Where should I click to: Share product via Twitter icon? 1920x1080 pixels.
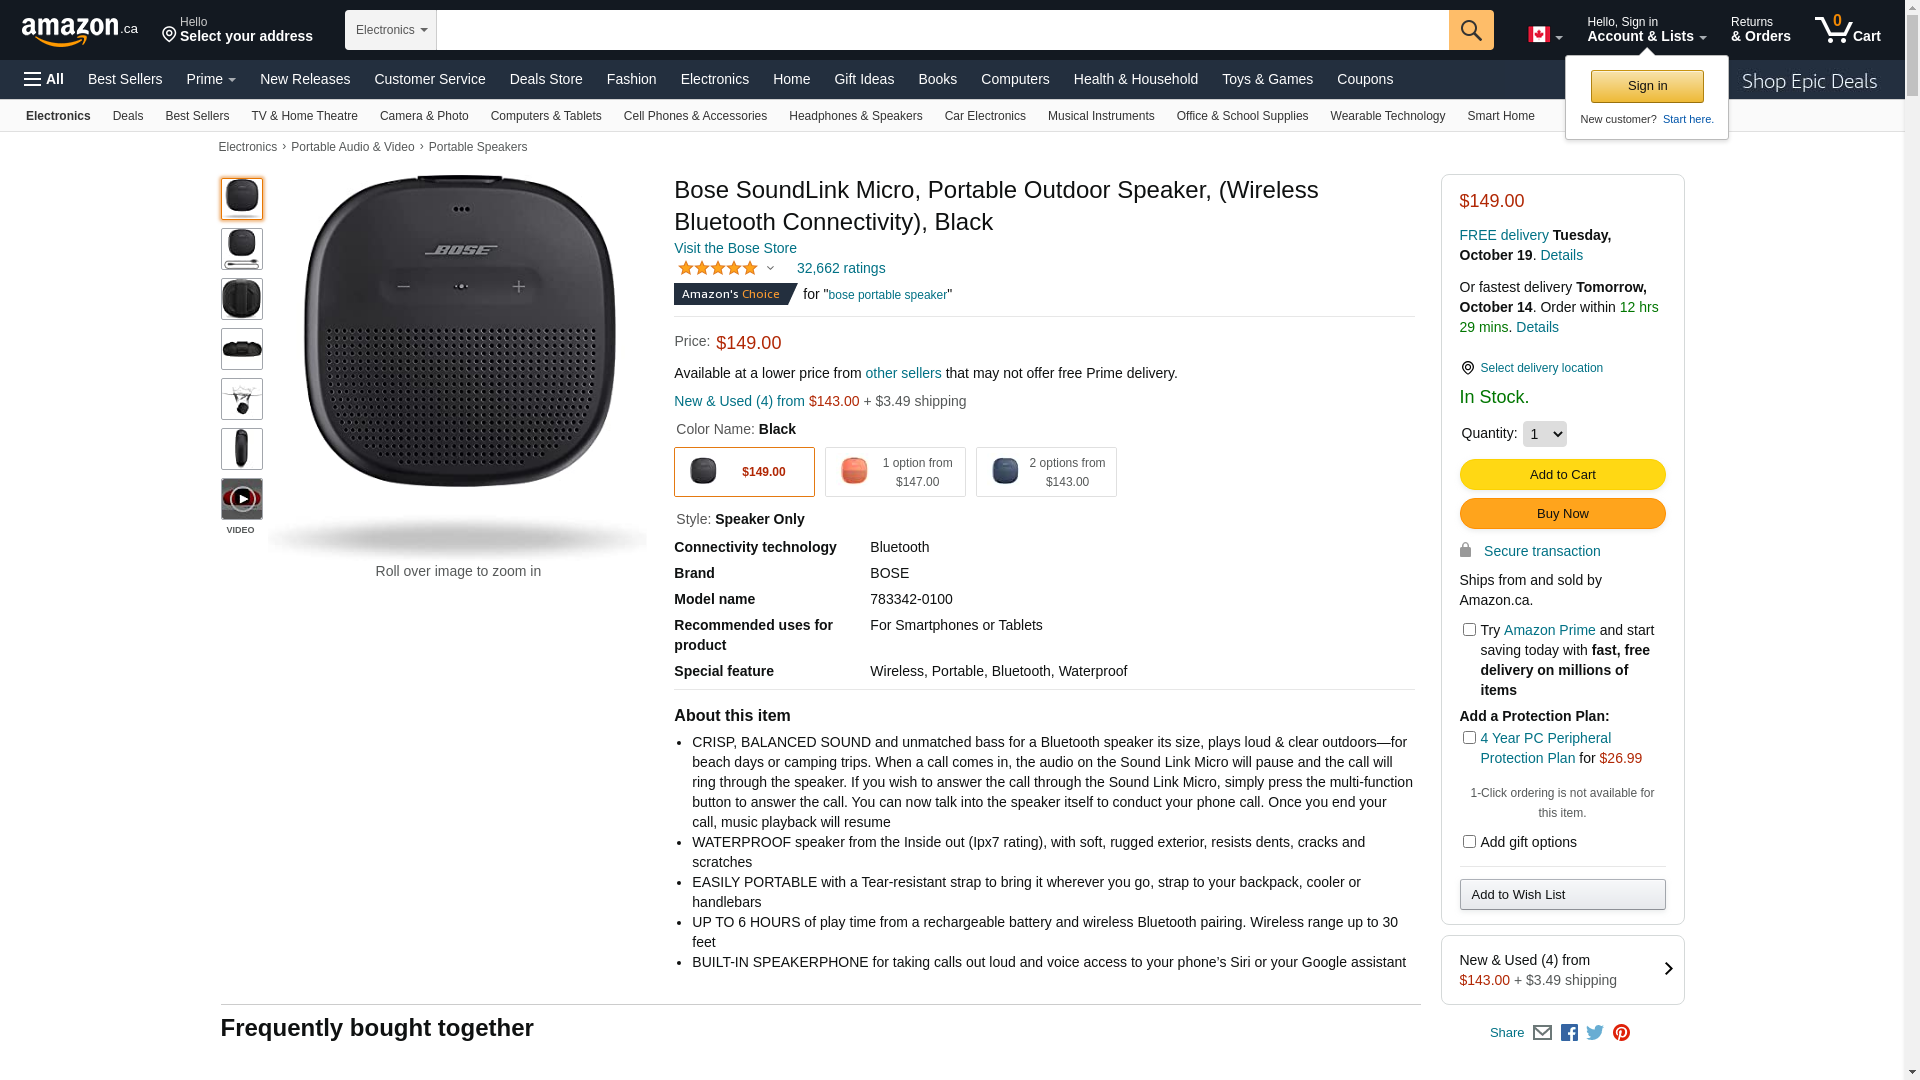(x=1595, y=1033)
